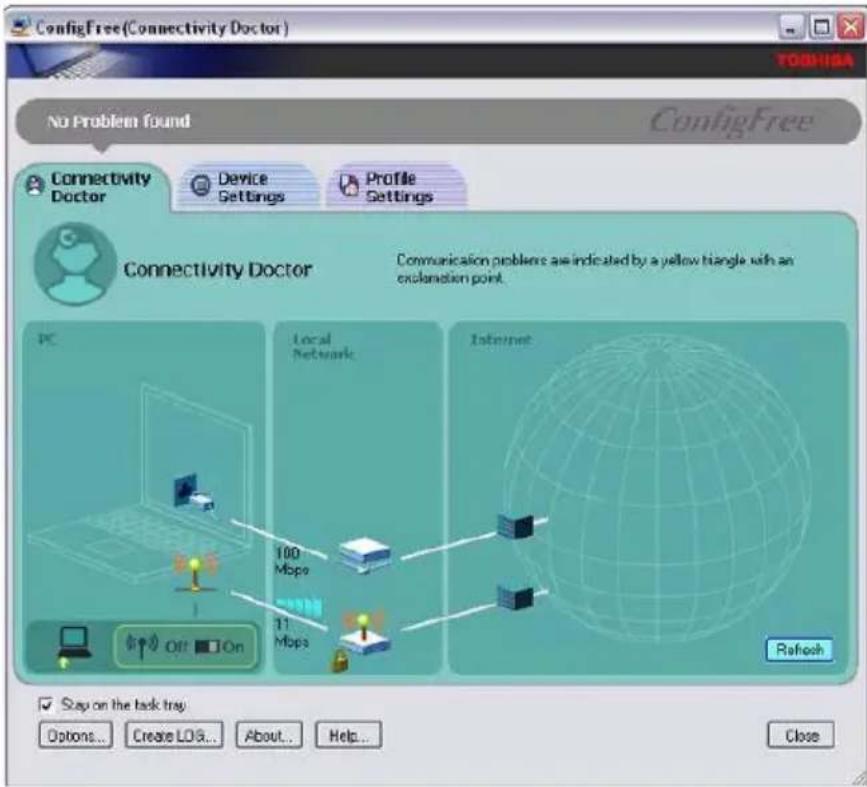This screenshot has width=867, height=787.
Task: Click the Close button at bottom
Action: (801, 736)
